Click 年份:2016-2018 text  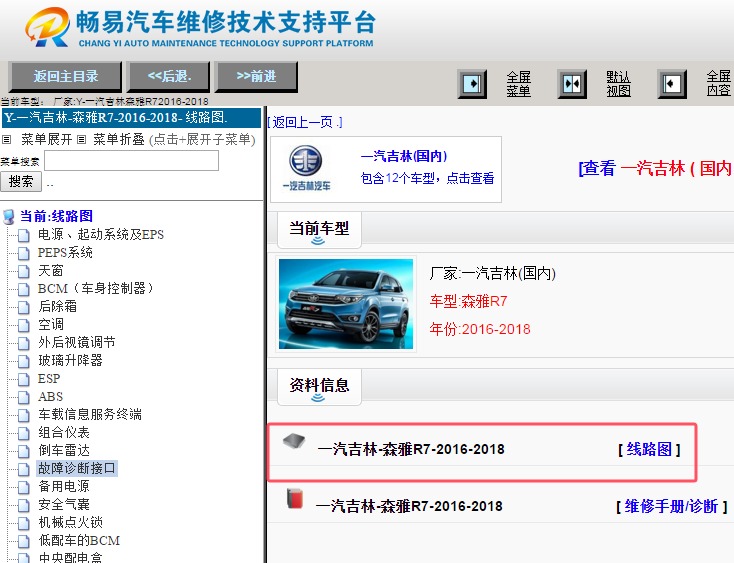(x=480, y=329)
